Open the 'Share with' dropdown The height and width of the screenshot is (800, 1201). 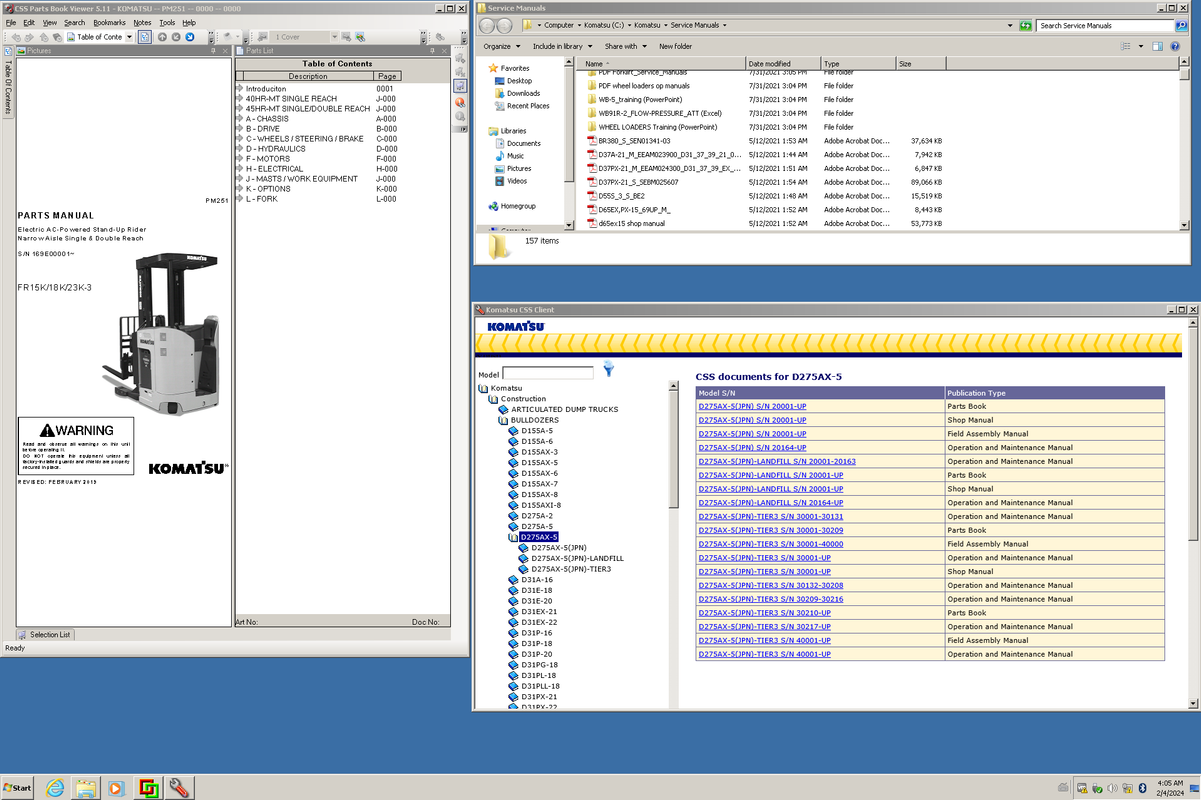(x=624, y=46)
